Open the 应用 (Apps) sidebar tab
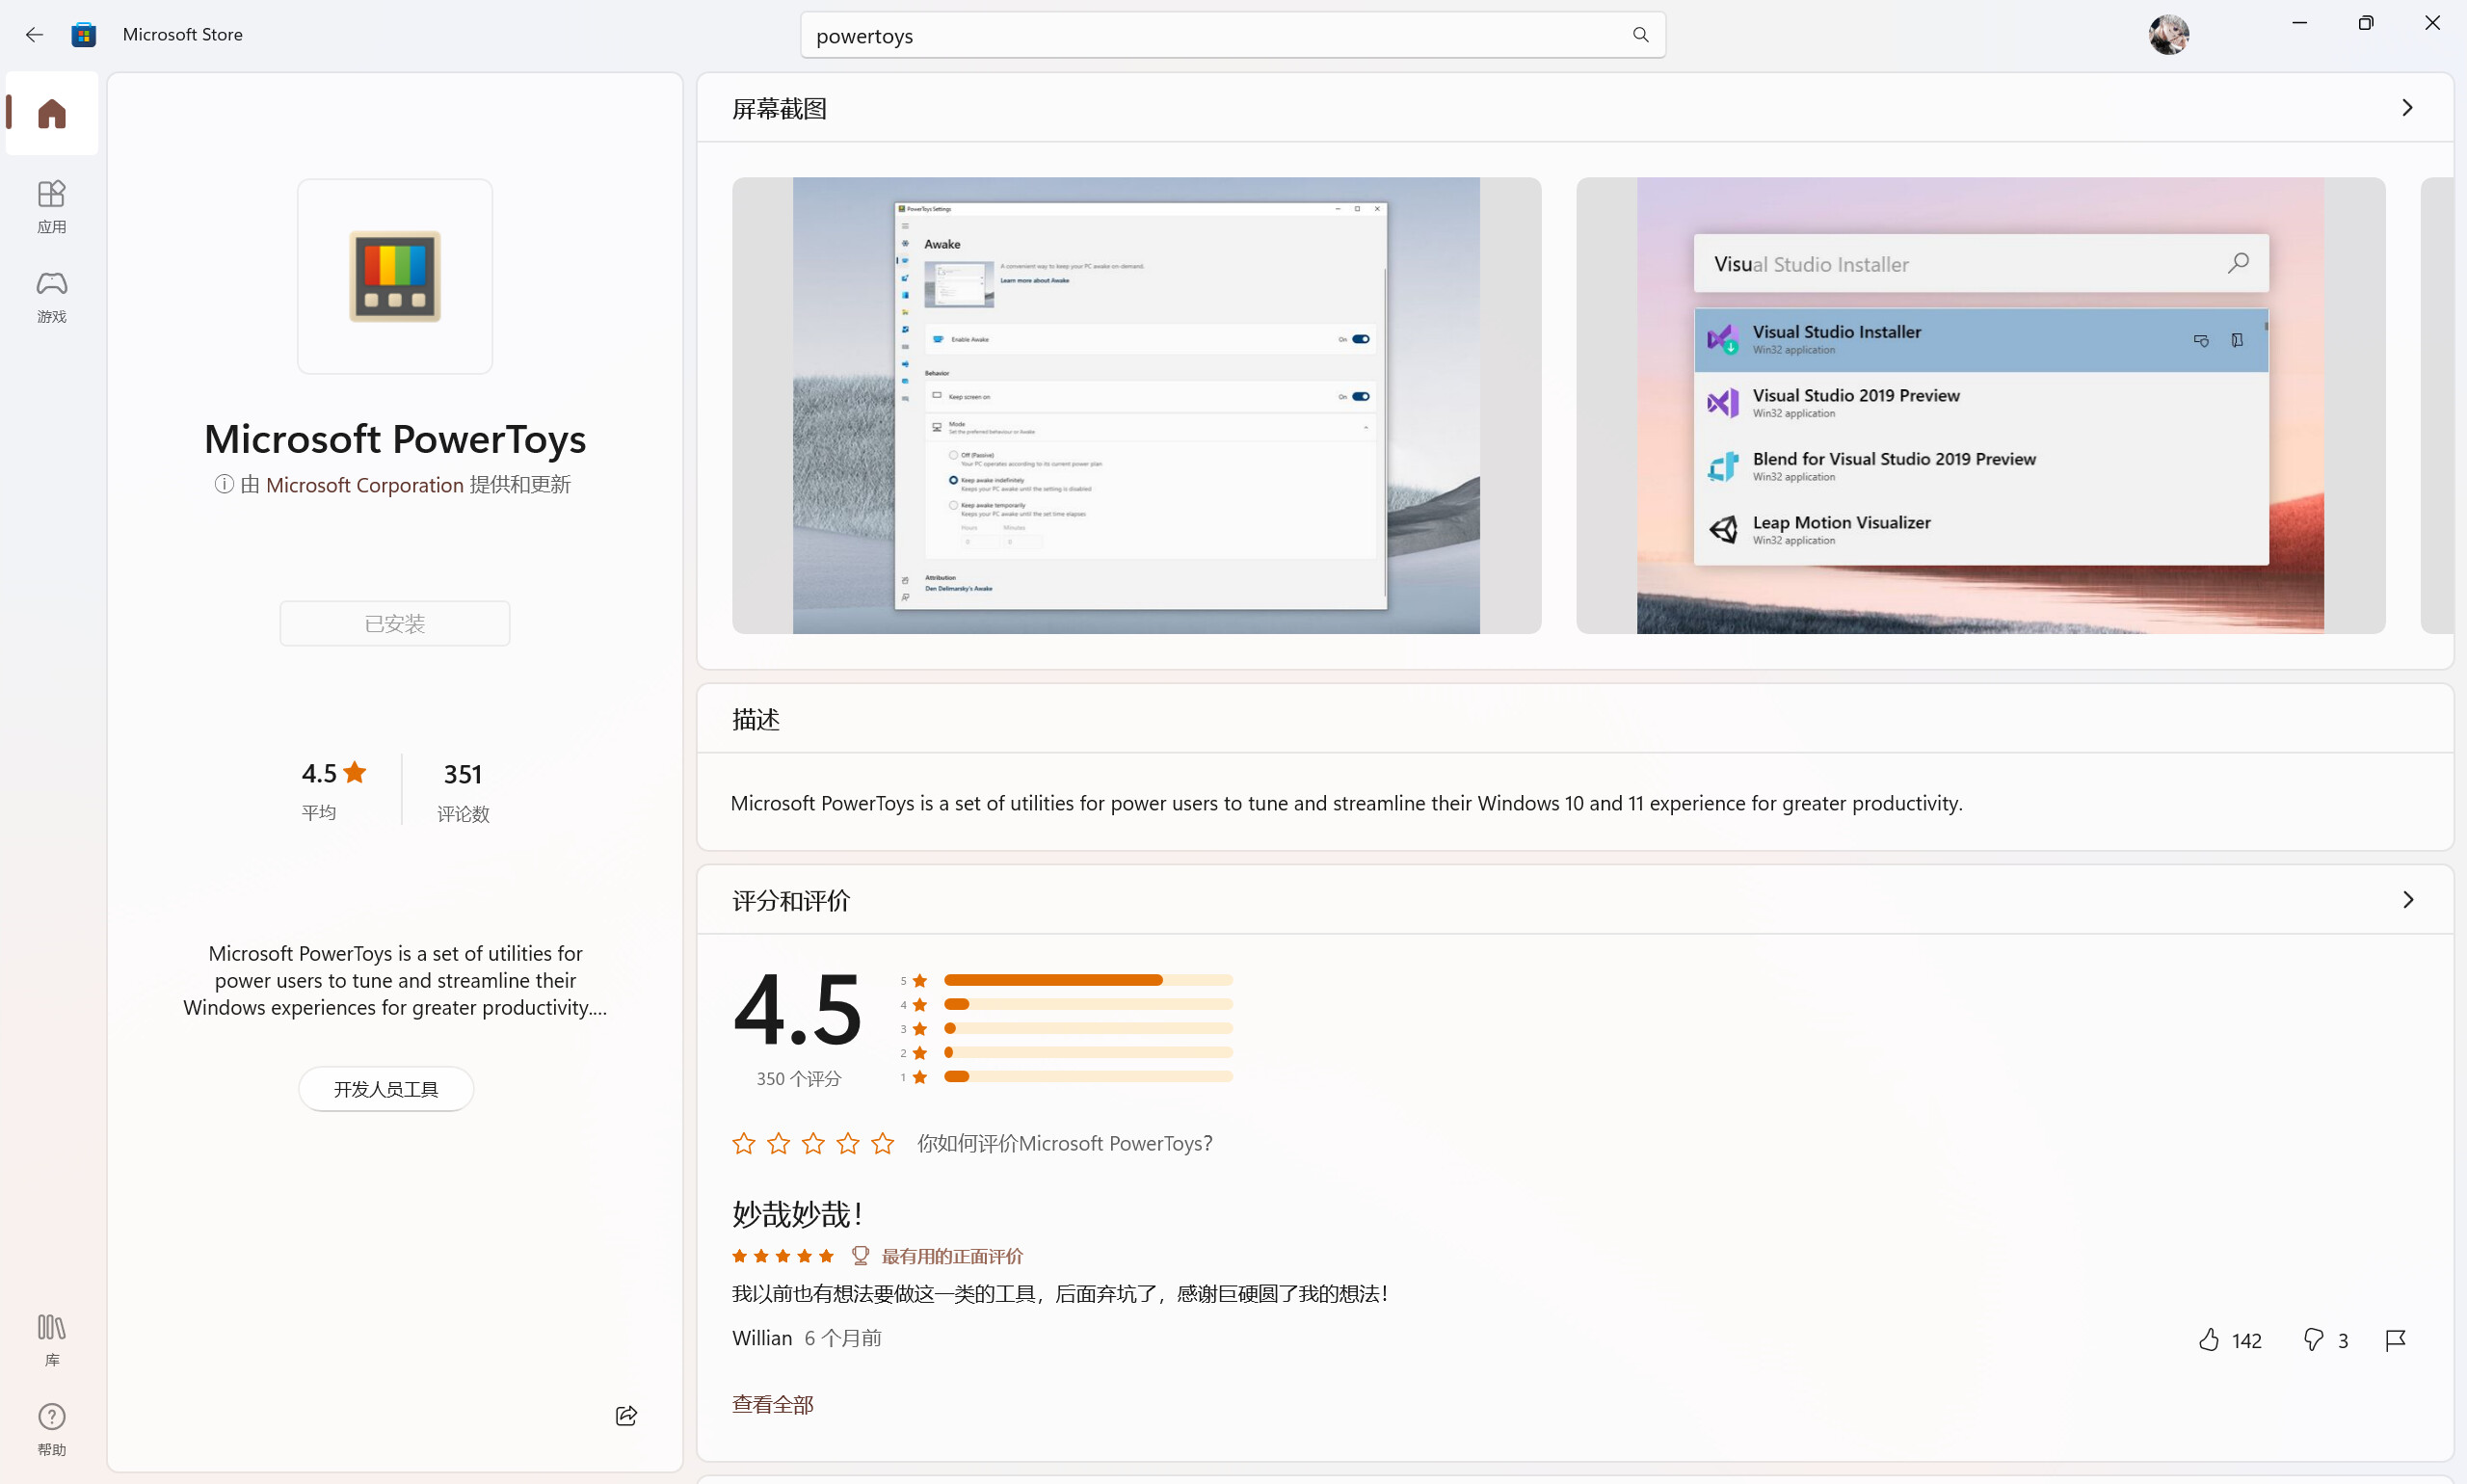Image resolution: width=2467 pixels, height=1484 pixels. (52, 207)
